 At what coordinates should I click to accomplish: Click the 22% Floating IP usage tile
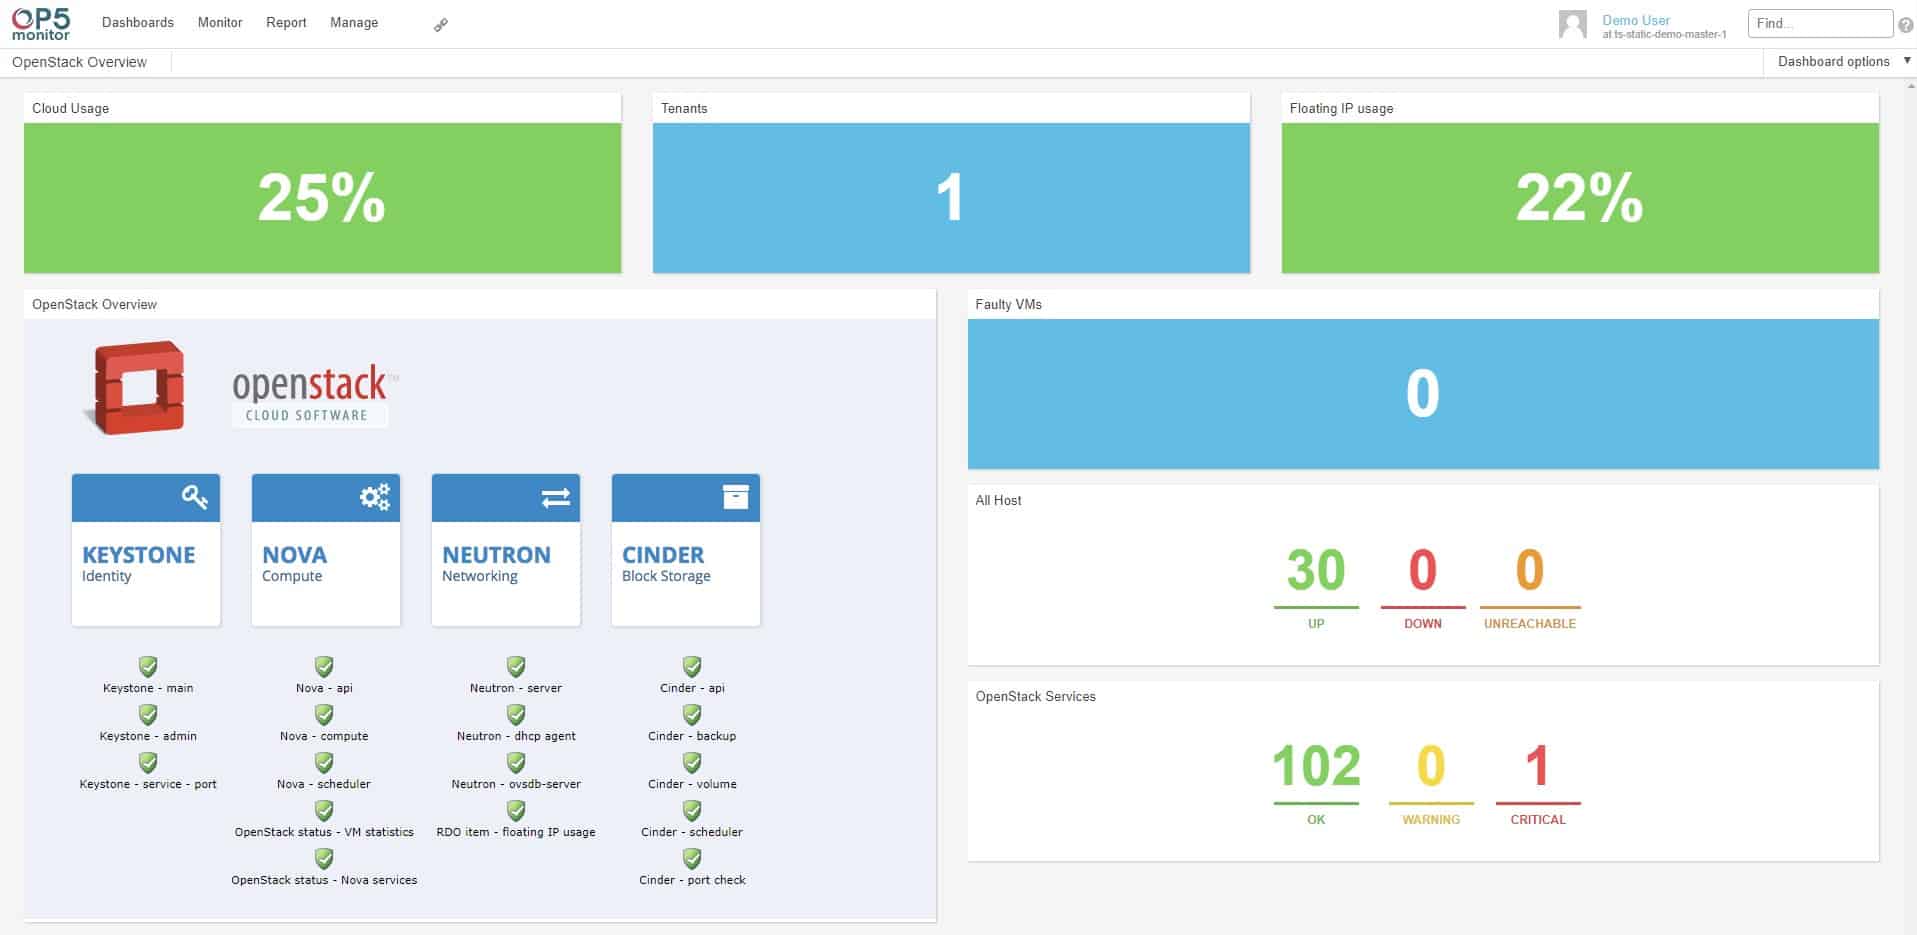[x=1580, y=198]
